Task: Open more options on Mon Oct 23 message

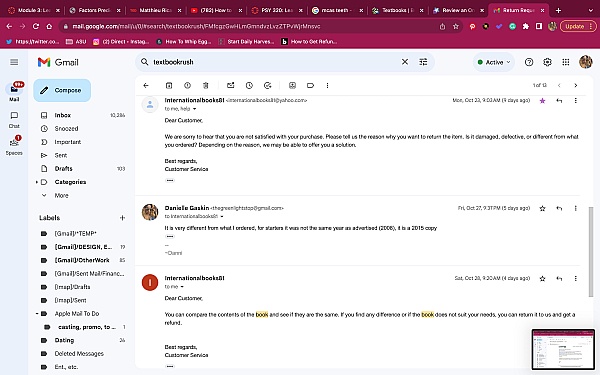Action: click(576, 101)
